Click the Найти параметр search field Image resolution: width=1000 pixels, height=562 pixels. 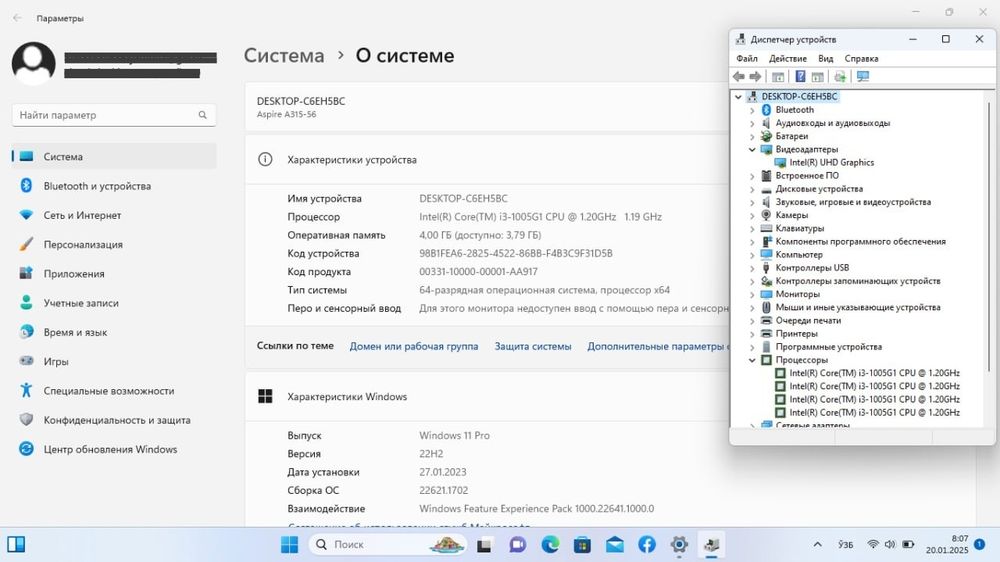coord(114,115)
